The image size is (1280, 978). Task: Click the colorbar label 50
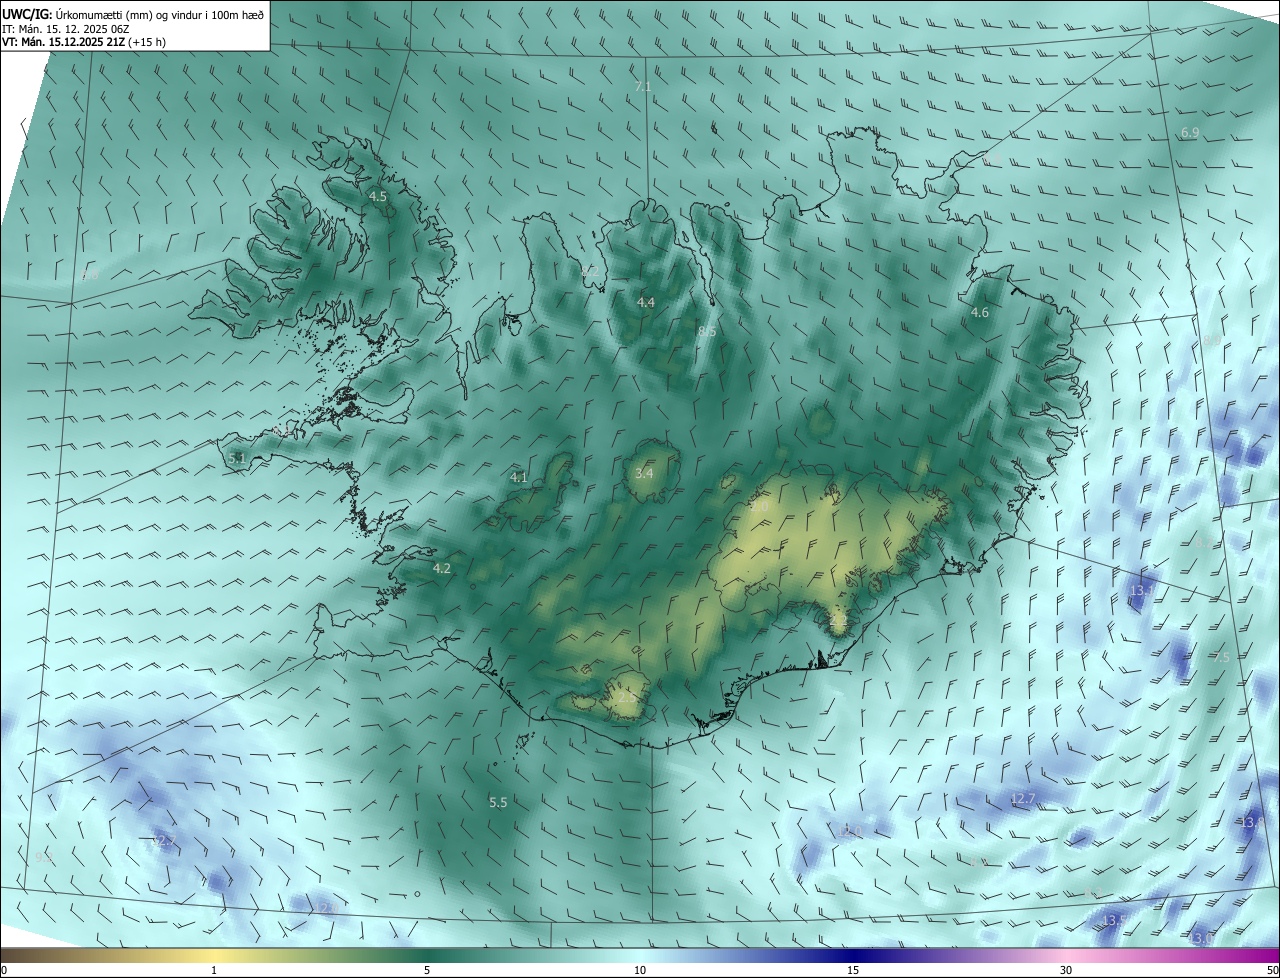1272,970
